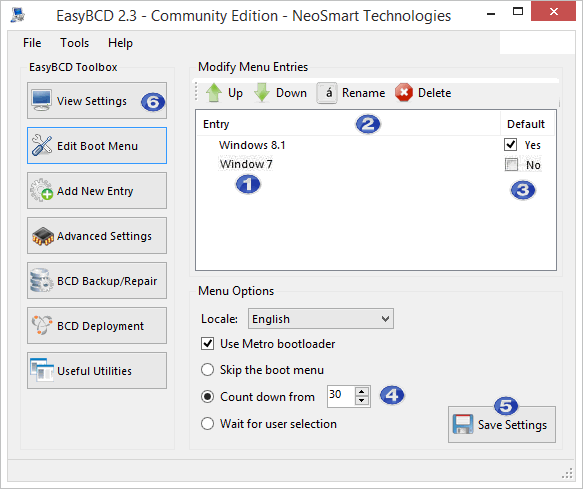Decrease countdown with the spinner down arrow
The width and height of the screenshot is (583, 489).
pyautogui.click(x=362, y=400)
